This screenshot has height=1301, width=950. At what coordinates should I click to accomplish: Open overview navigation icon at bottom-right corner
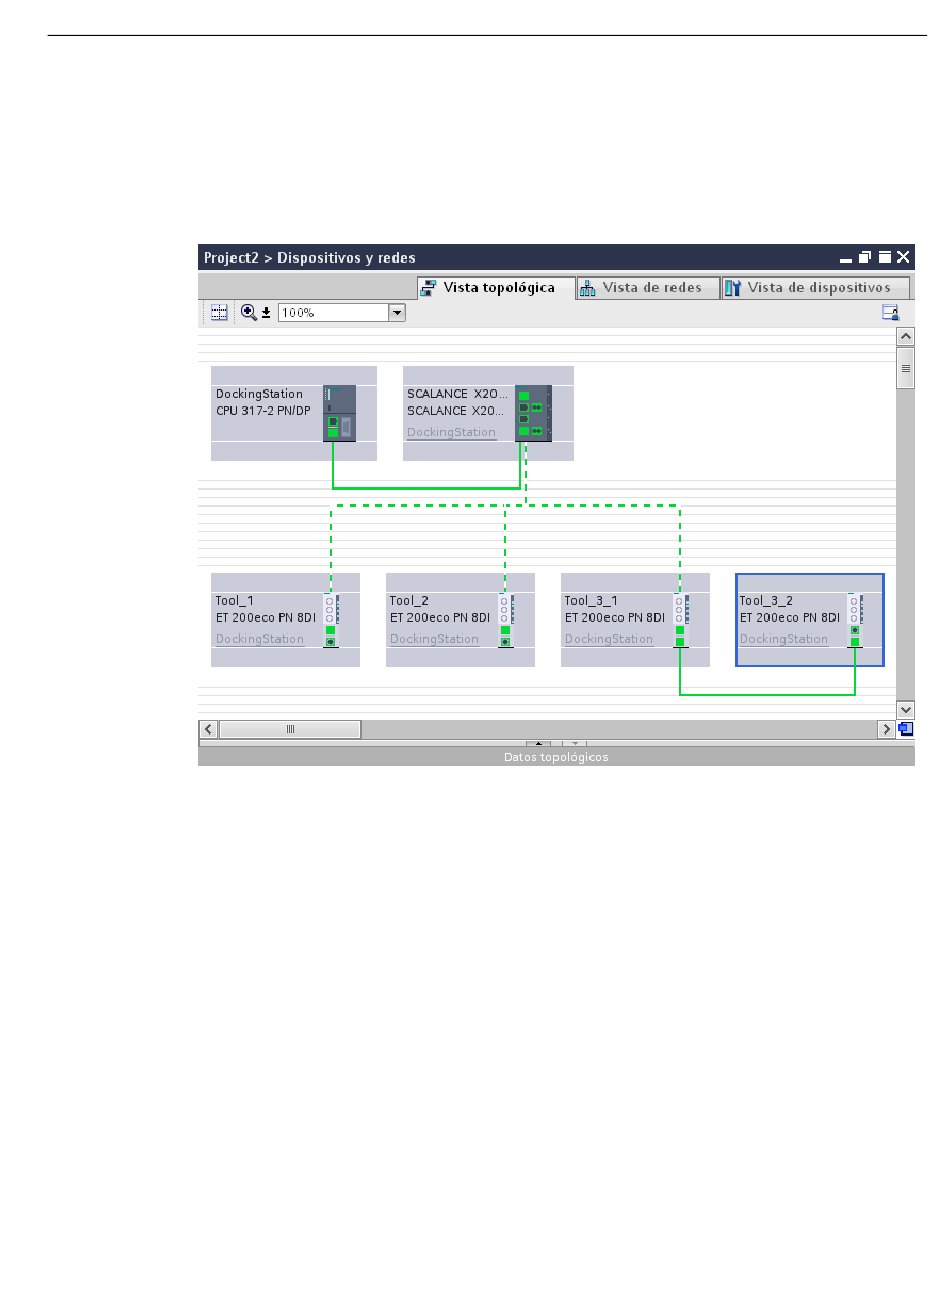point(906,729)
